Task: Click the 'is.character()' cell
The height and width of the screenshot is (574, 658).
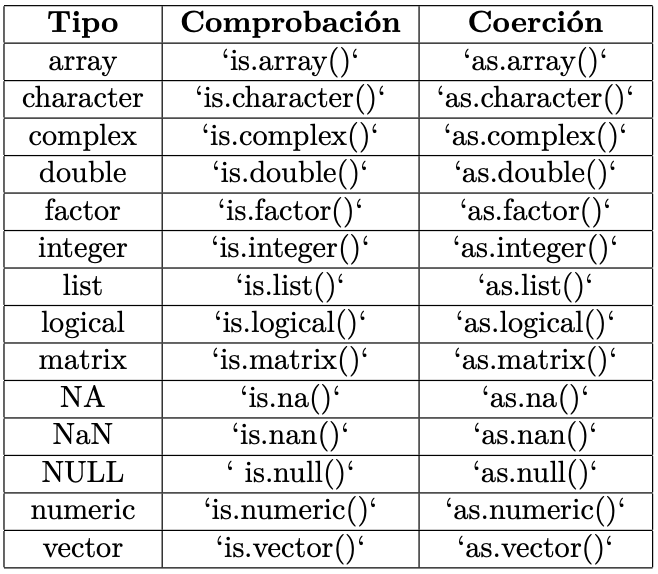Action: (x=290, y=99)
